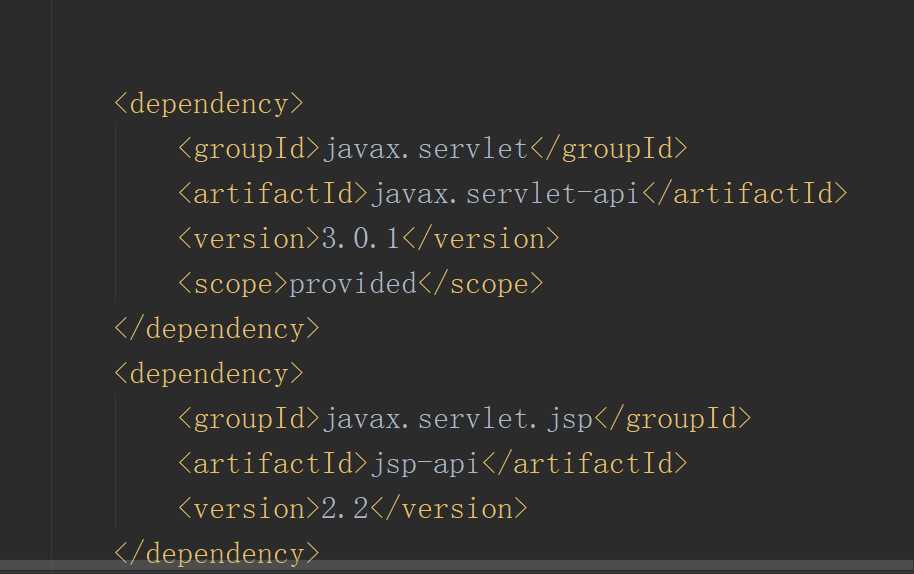
Task: Click the javax.servlet.jsp groupId value
Action: click(457, 419)
